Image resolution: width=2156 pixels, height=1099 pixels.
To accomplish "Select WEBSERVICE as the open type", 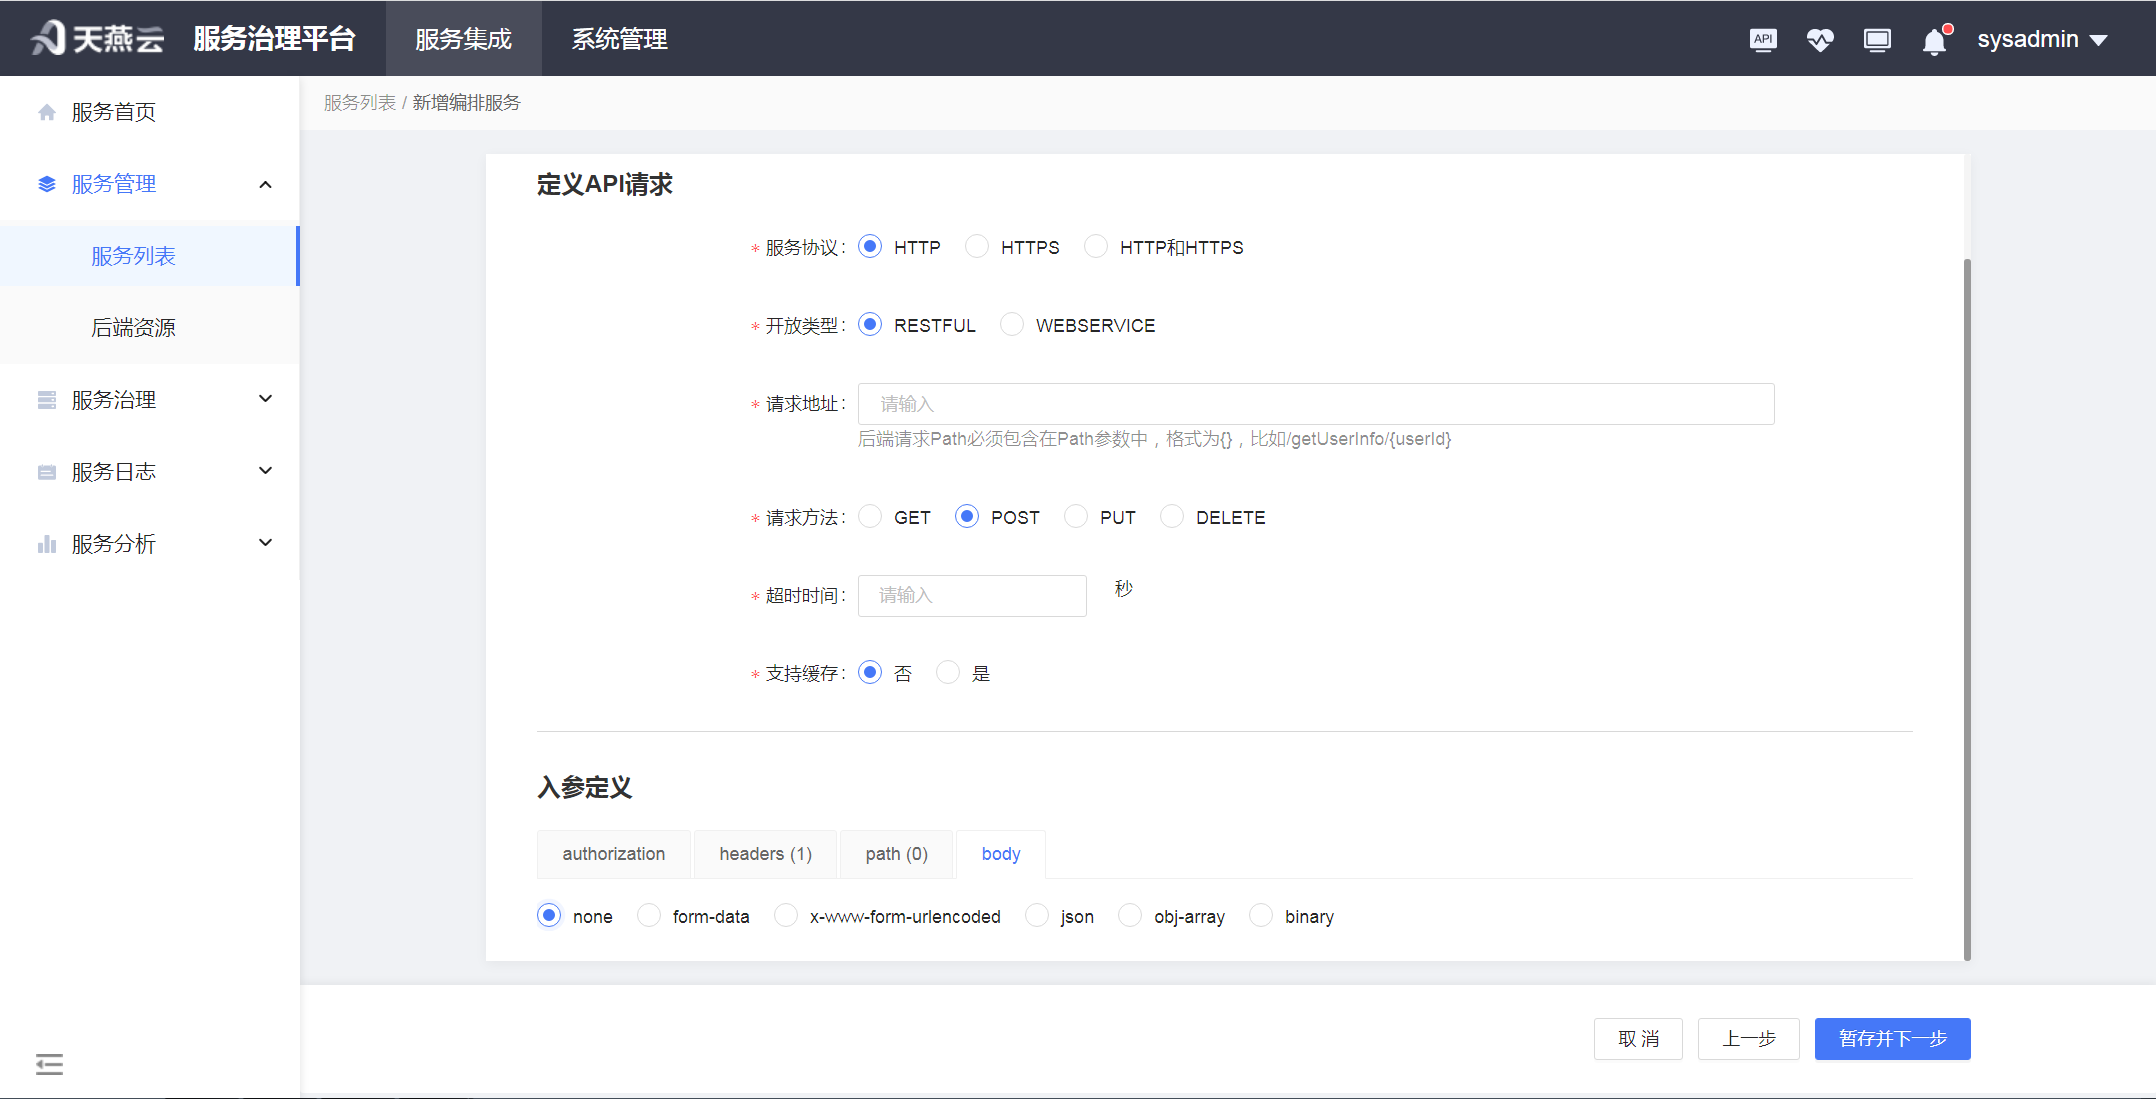I will (x=1011, y=324).
